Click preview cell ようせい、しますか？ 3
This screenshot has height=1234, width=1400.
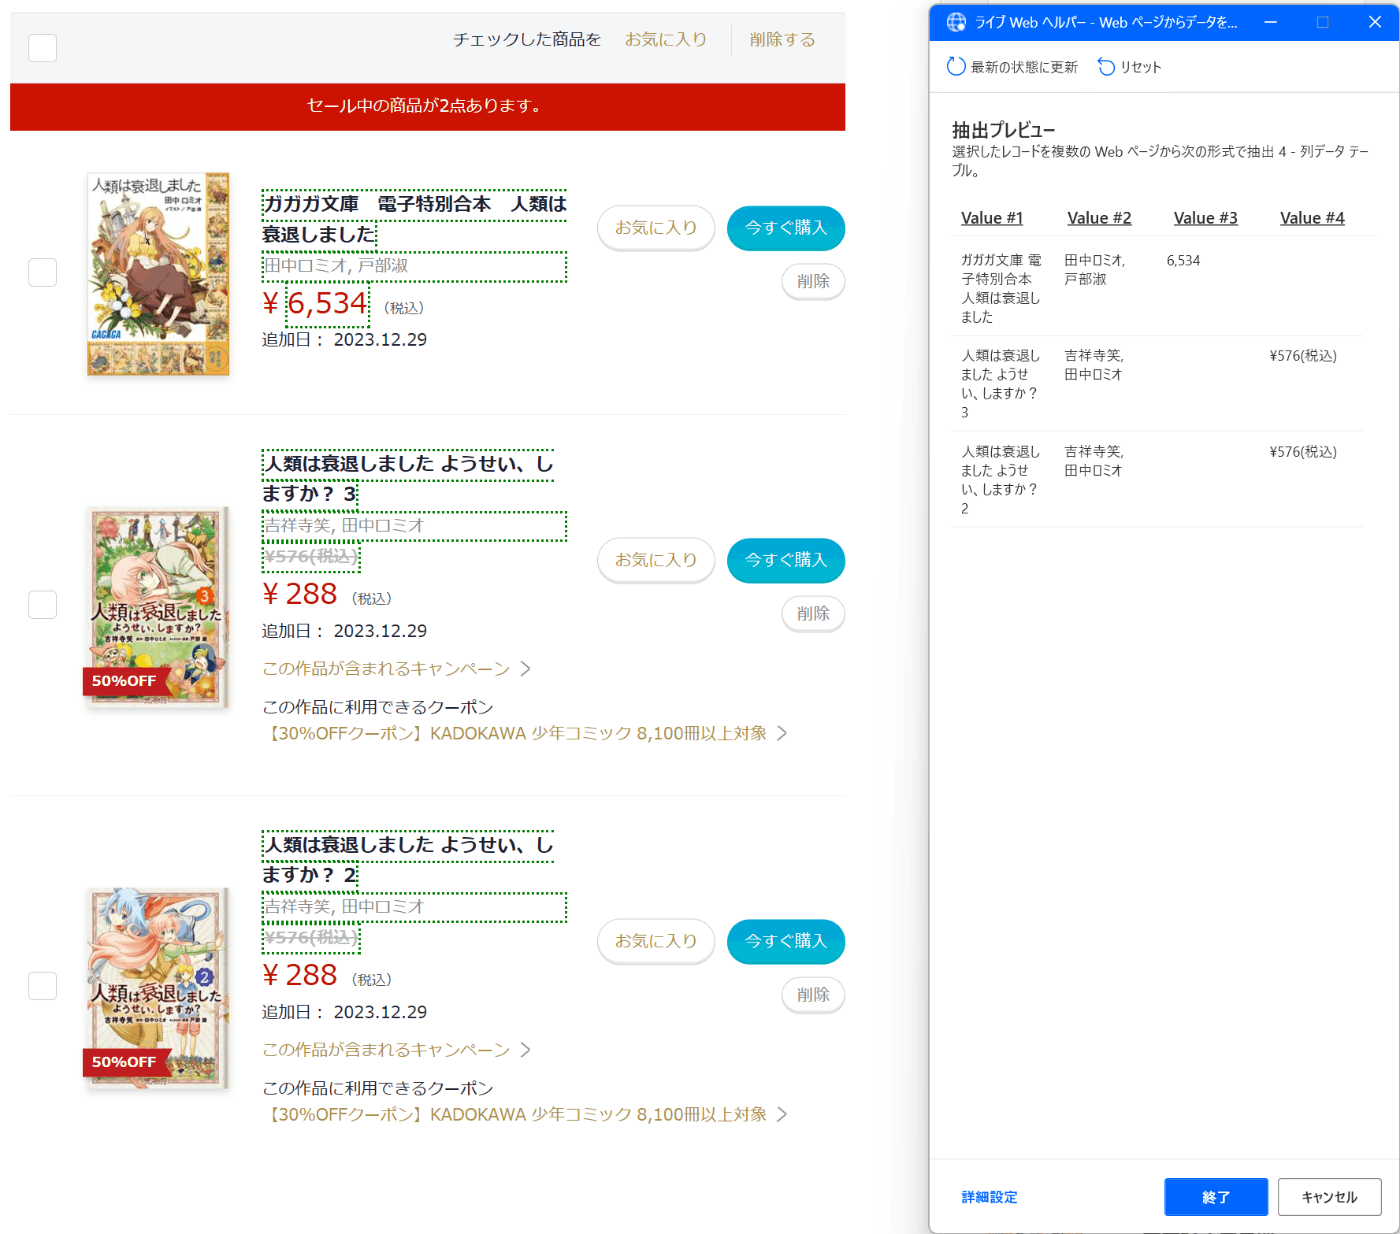click(x=1001, y=383)
